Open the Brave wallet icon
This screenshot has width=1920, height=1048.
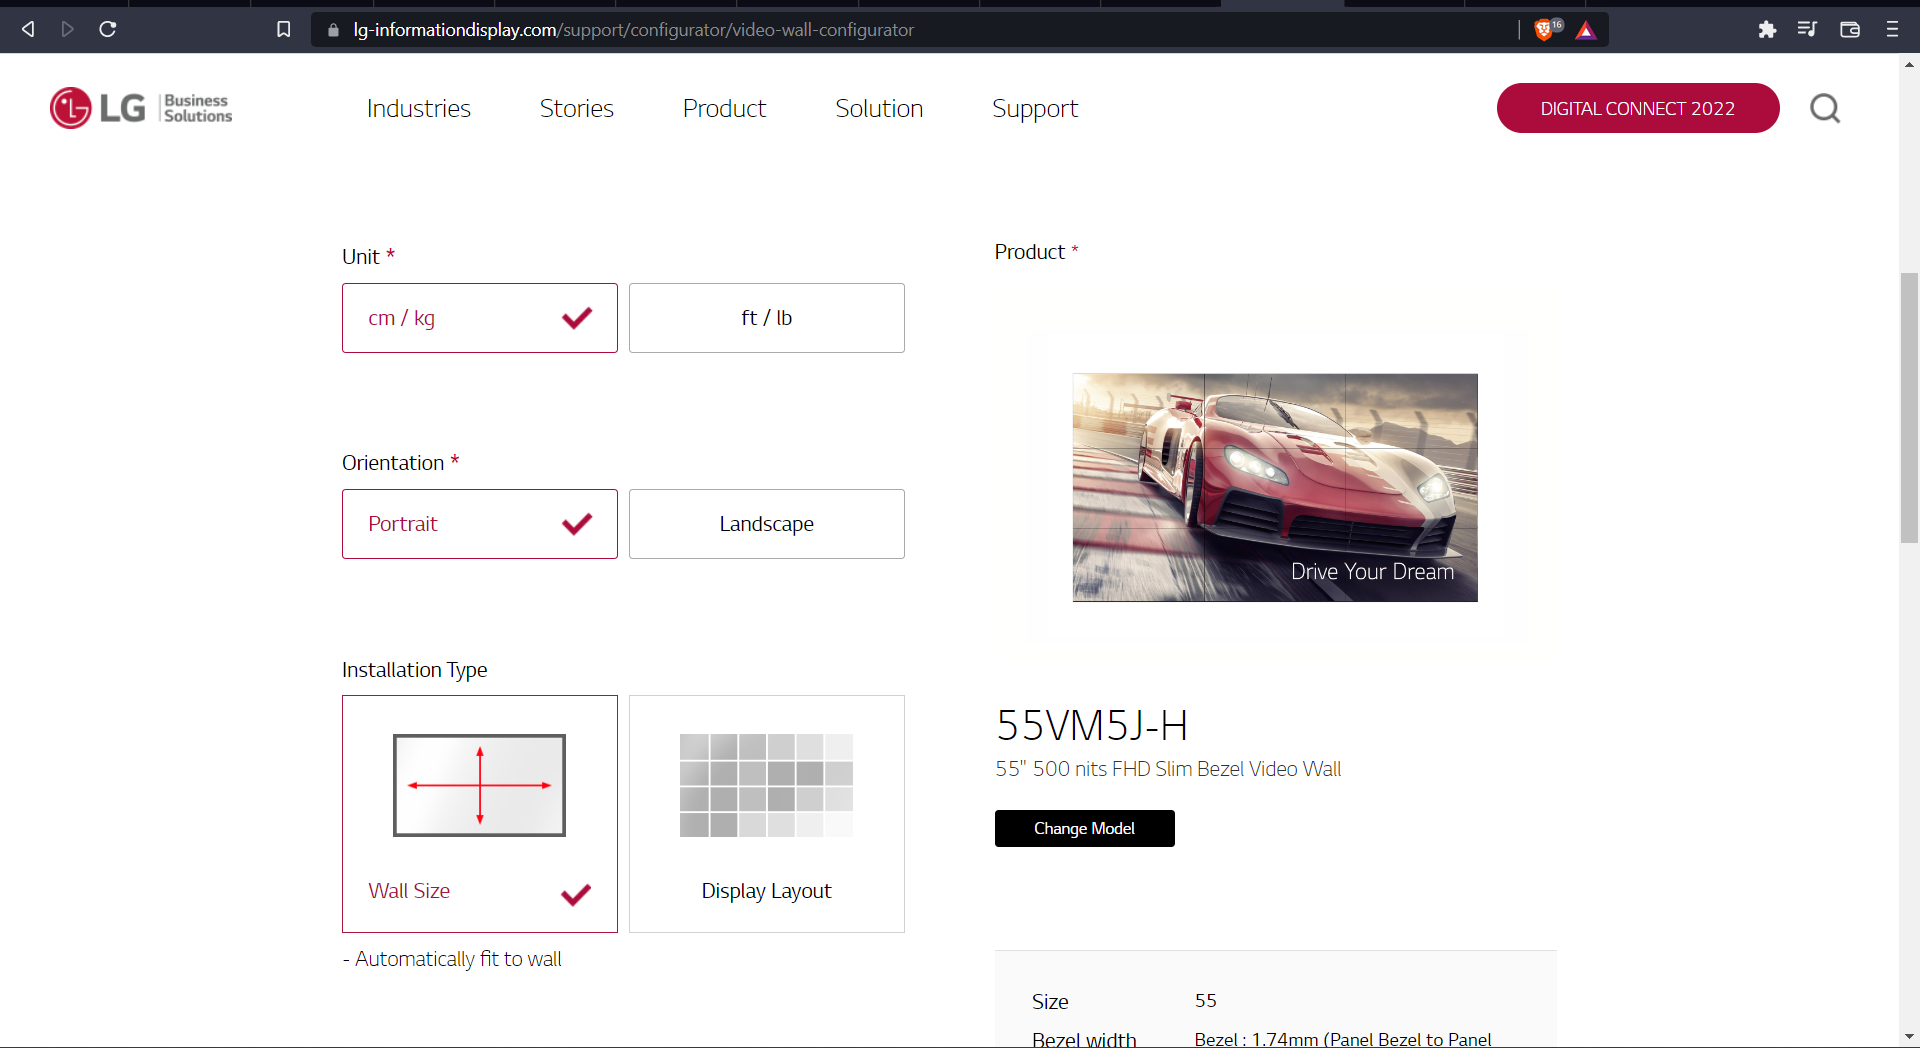pos(1850,29)
